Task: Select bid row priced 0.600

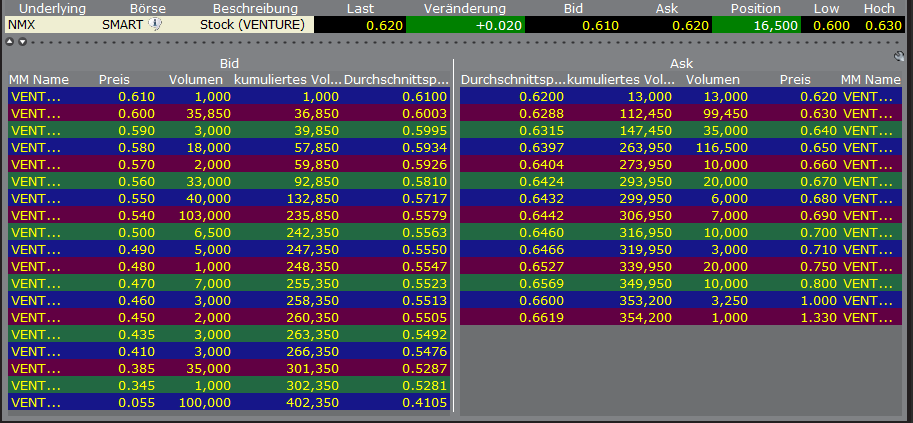Action: (x=229, y=114)
